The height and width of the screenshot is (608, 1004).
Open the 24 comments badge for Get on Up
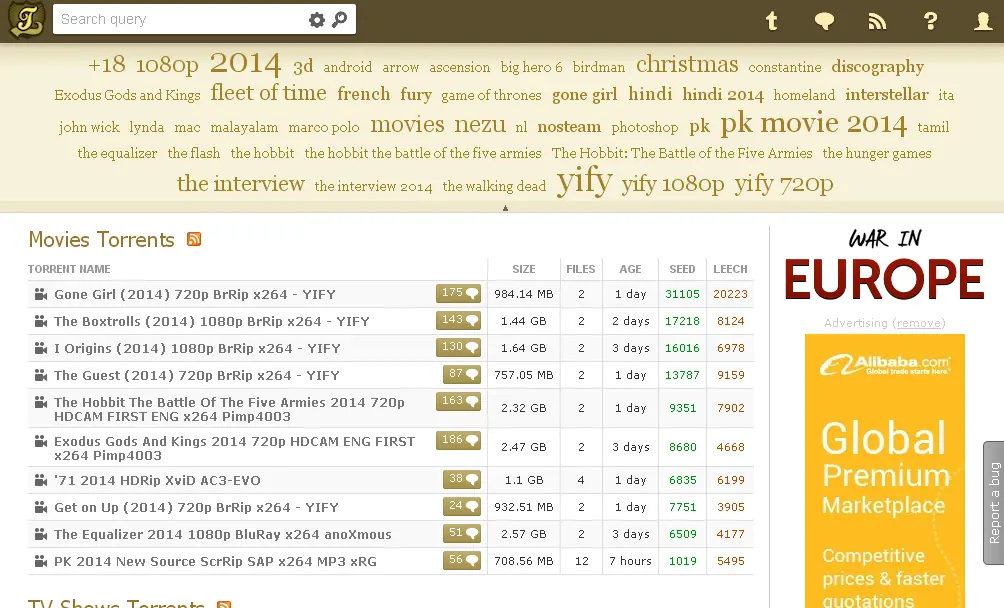[462, 506]
